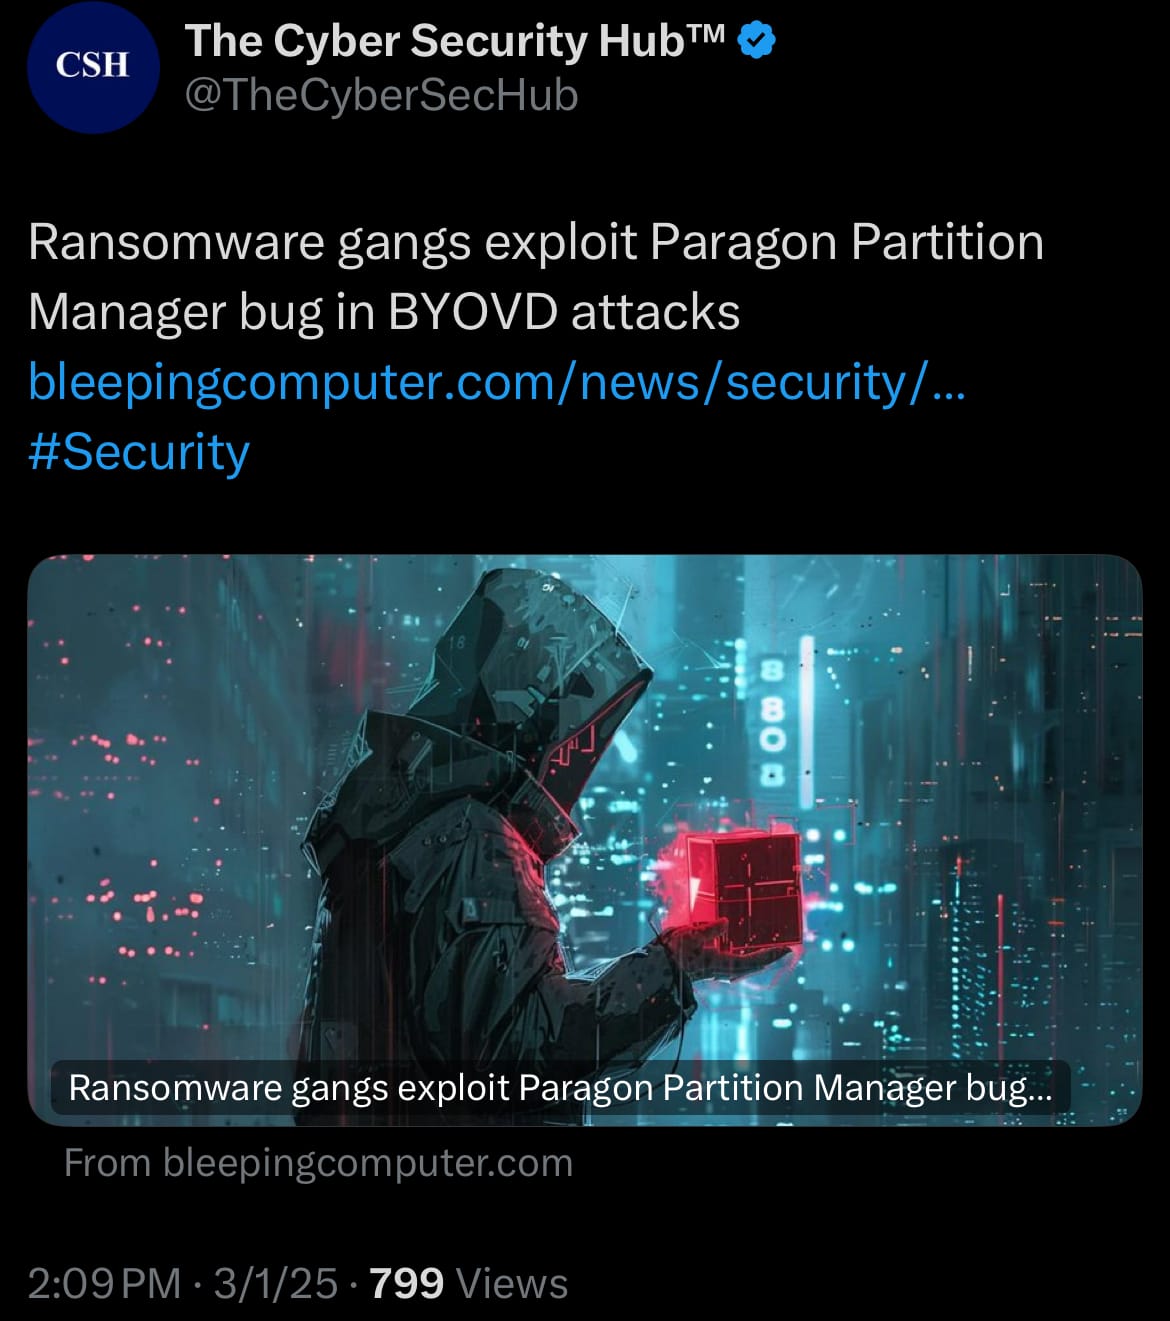Select the tweet headline text line
This screenshot has height=1321, width=1170.
point(536,242)
